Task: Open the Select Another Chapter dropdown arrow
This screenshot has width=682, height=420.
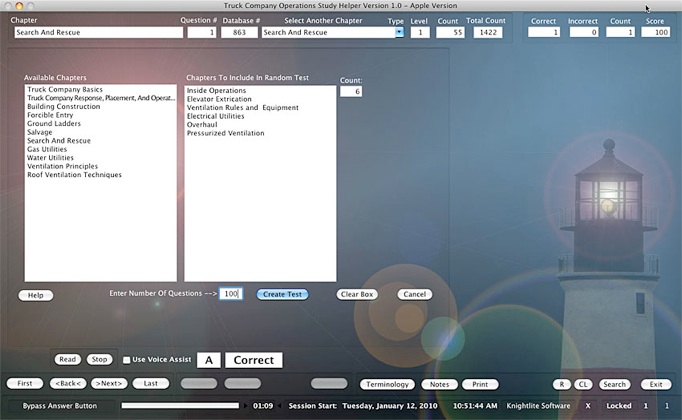Action: [399, 32]
